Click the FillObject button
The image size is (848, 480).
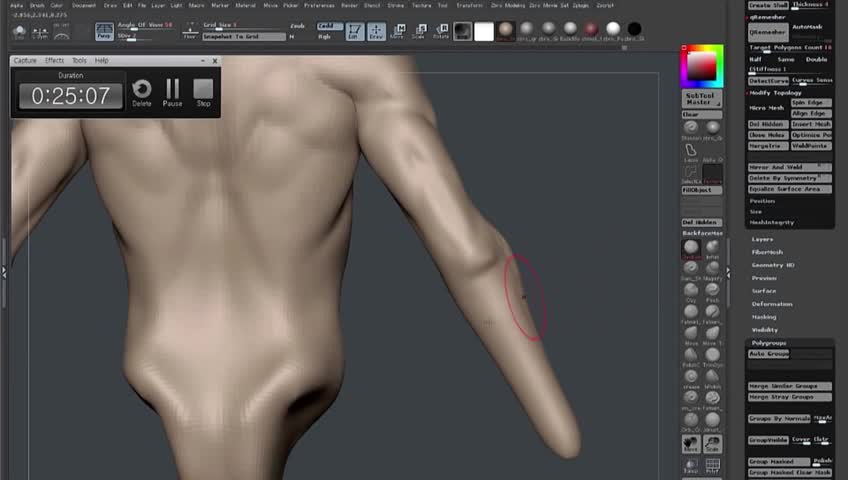tap(701, 190)
